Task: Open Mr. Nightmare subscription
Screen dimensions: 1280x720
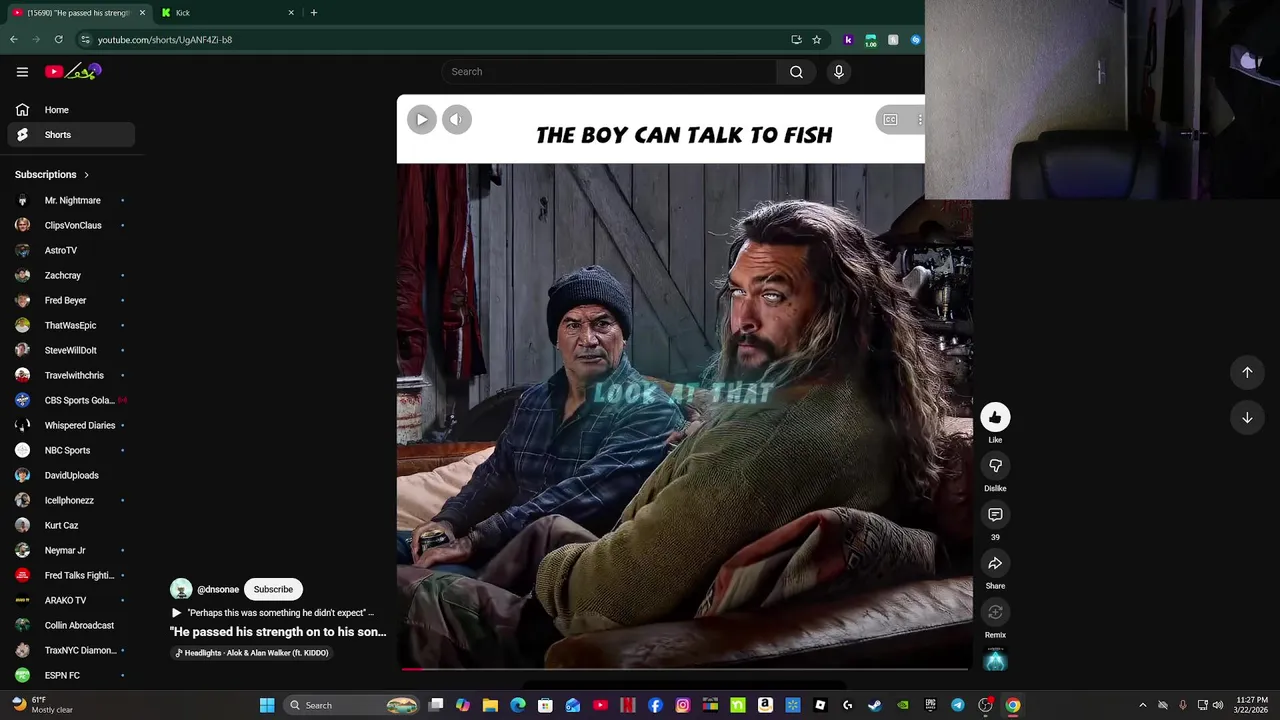Action: pyautogui.click(x=71, y=200)
